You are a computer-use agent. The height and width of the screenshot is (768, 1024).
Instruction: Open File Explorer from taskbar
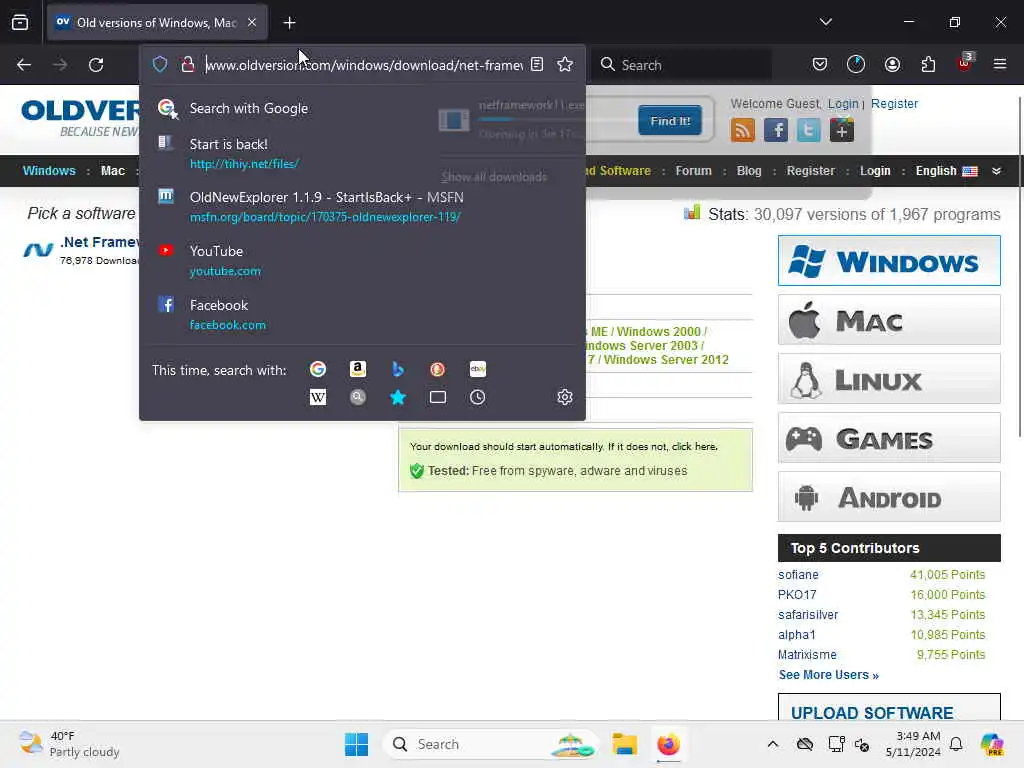[624, 744]
